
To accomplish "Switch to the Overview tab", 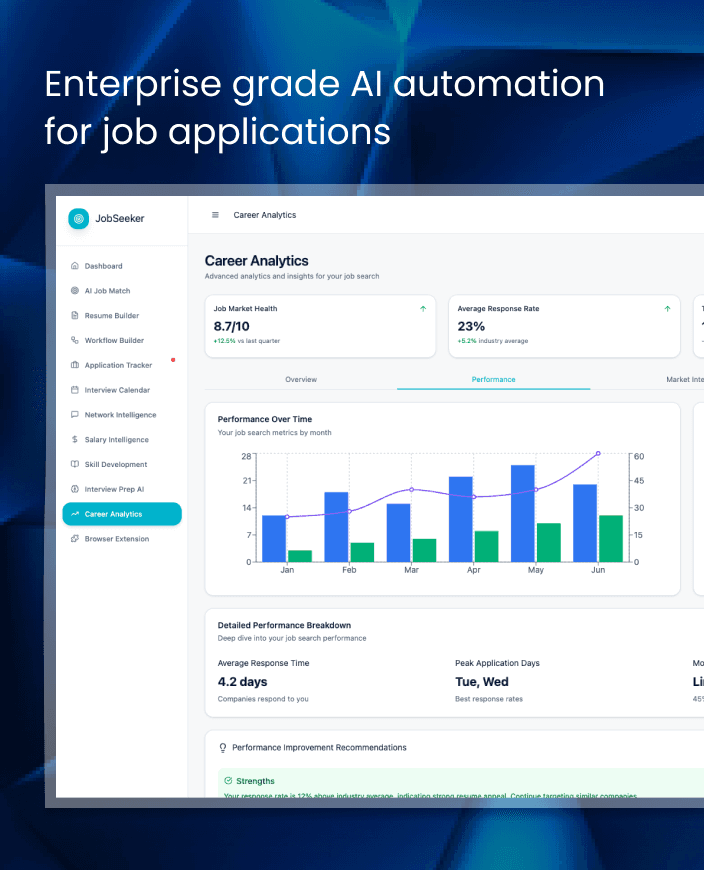I will point(301,380).
